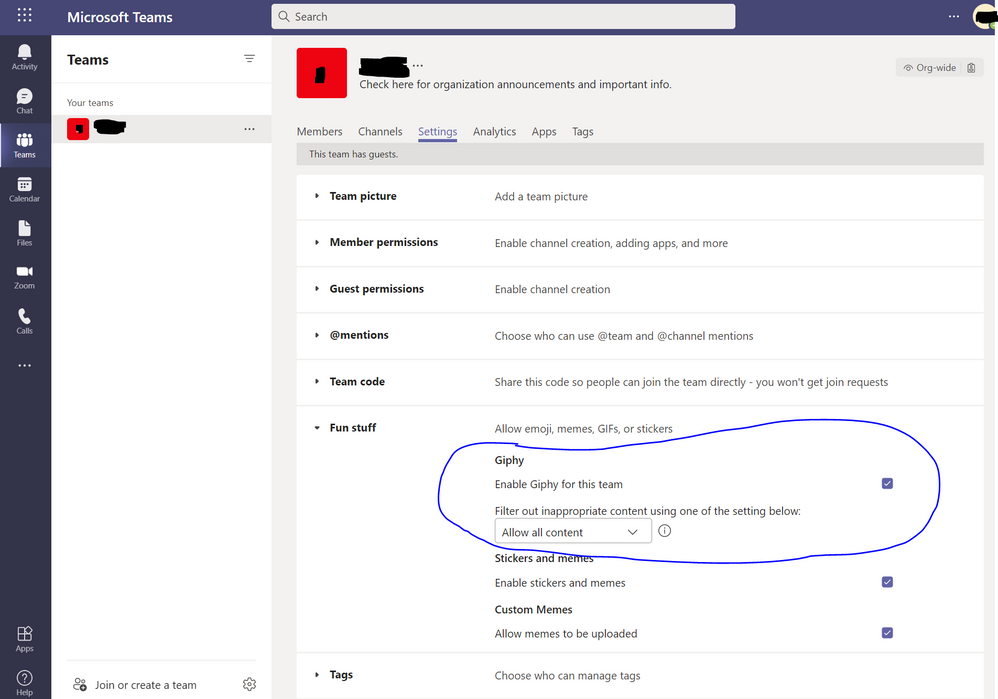Switch to the Analytics tab
The image size is (998, 699).
pos(494,131)
